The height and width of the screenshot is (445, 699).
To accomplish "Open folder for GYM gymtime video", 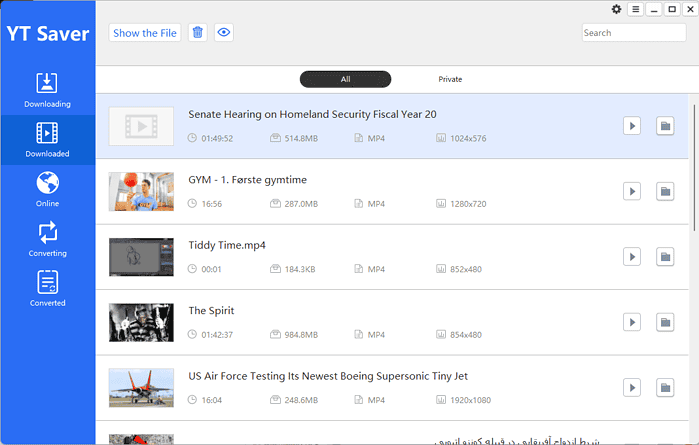I will tap(665, 191).
